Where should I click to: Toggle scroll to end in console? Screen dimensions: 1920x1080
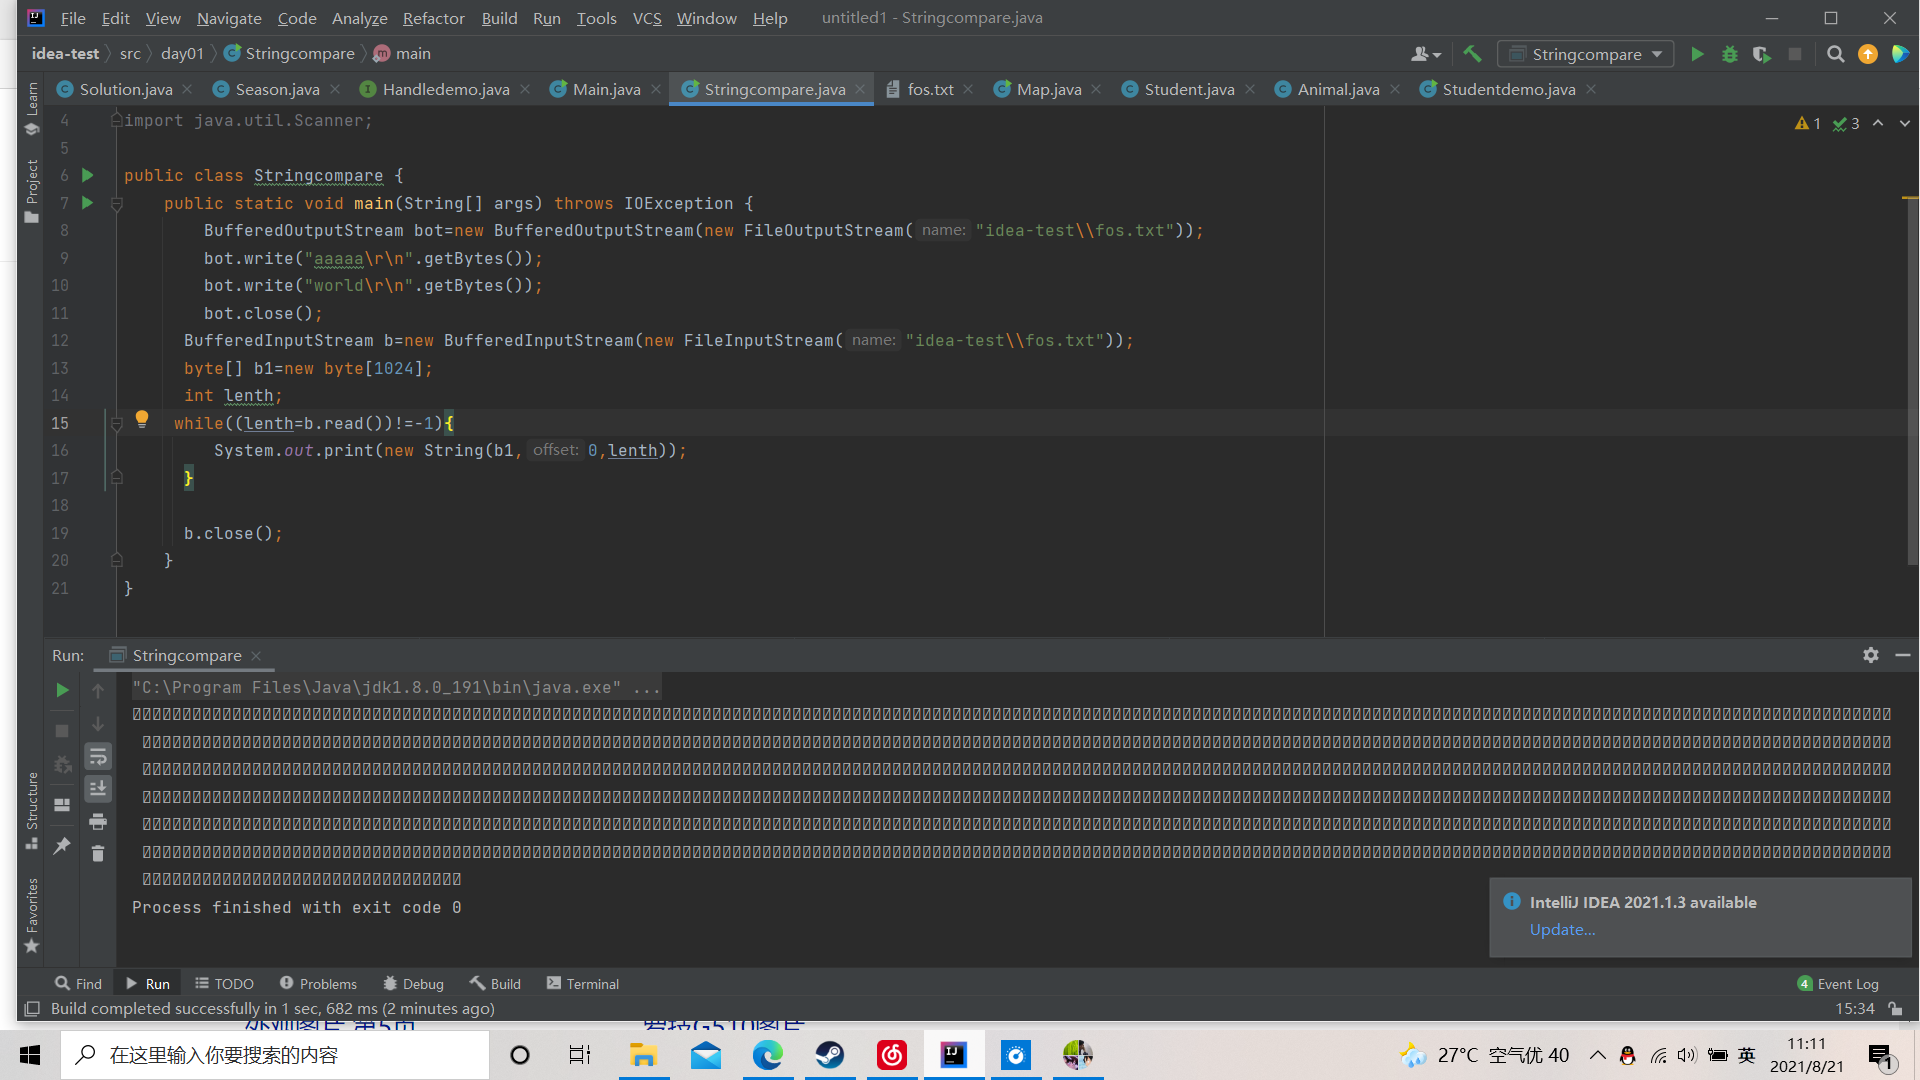[98, 789]
